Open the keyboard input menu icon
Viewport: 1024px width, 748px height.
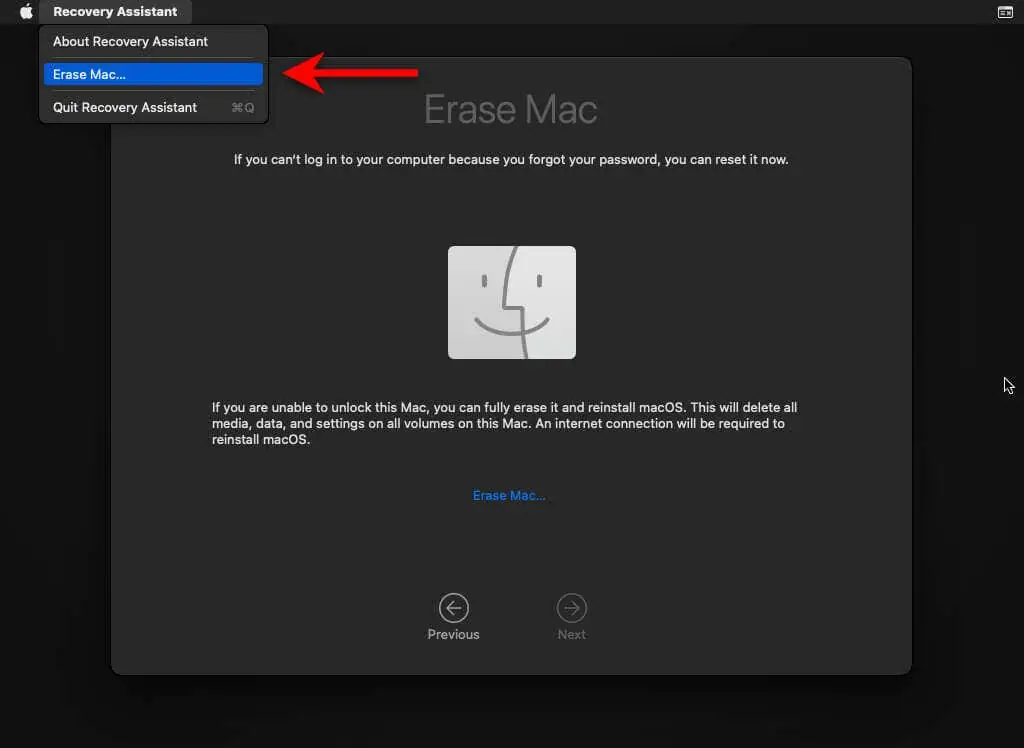pos(1005,12)
